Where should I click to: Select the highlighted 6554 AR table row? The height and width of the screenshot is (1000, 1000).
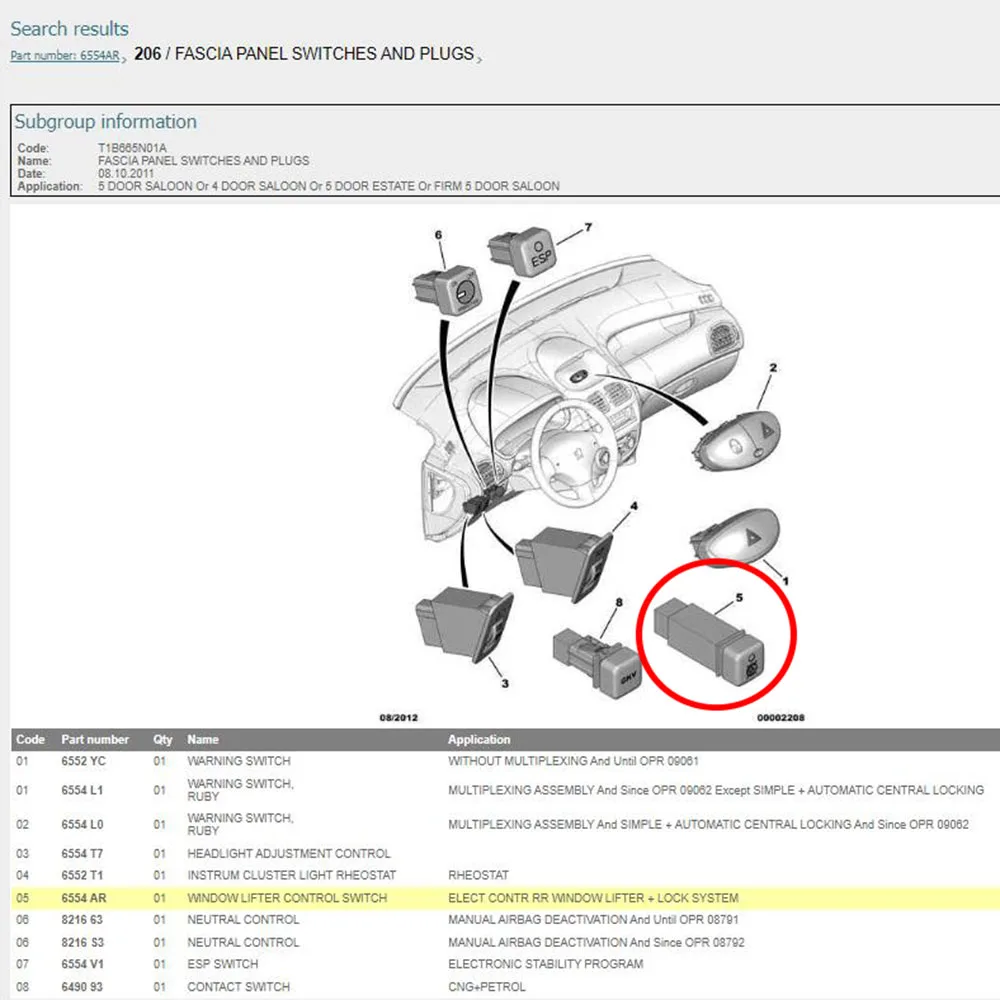click(505, 898)
